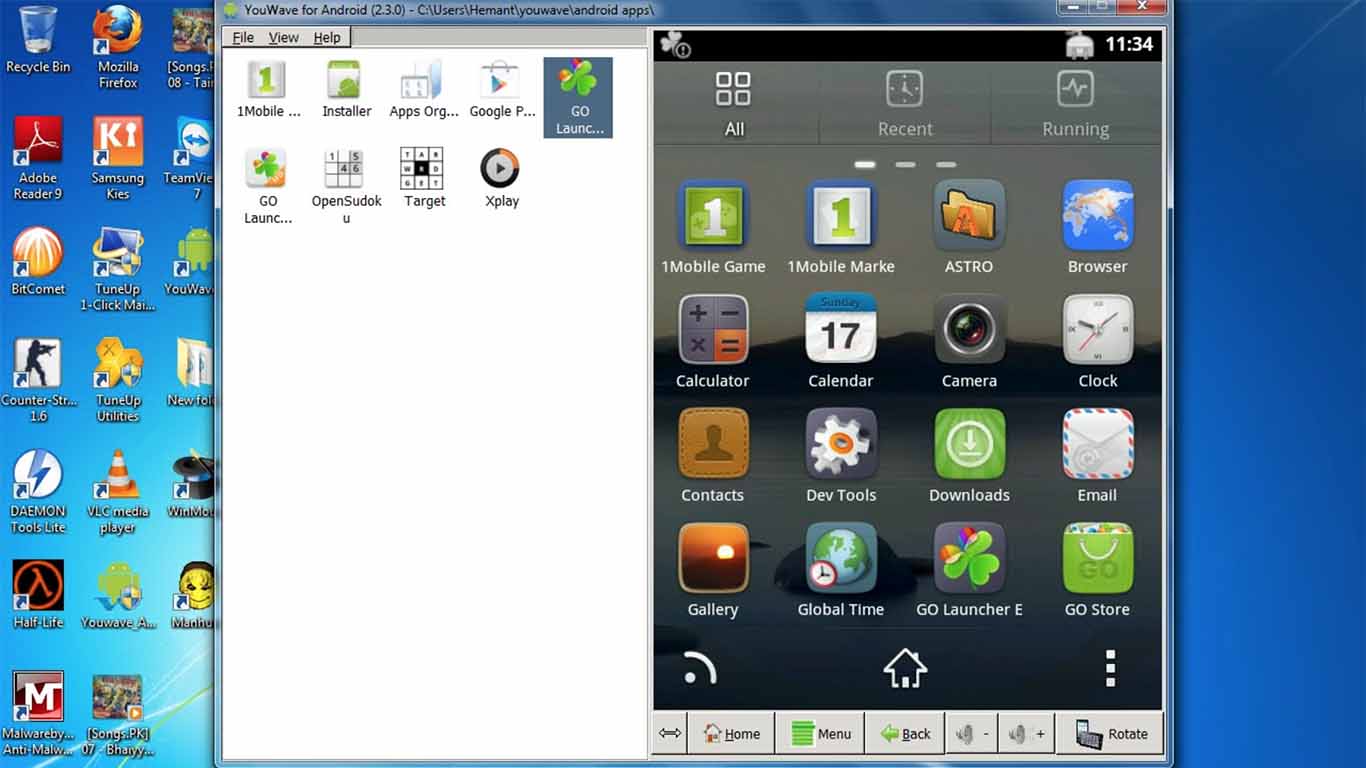Select the second page indicator dot
Image resolution: width=1366 pixels, height=768 pixels.
pos(905,164)
